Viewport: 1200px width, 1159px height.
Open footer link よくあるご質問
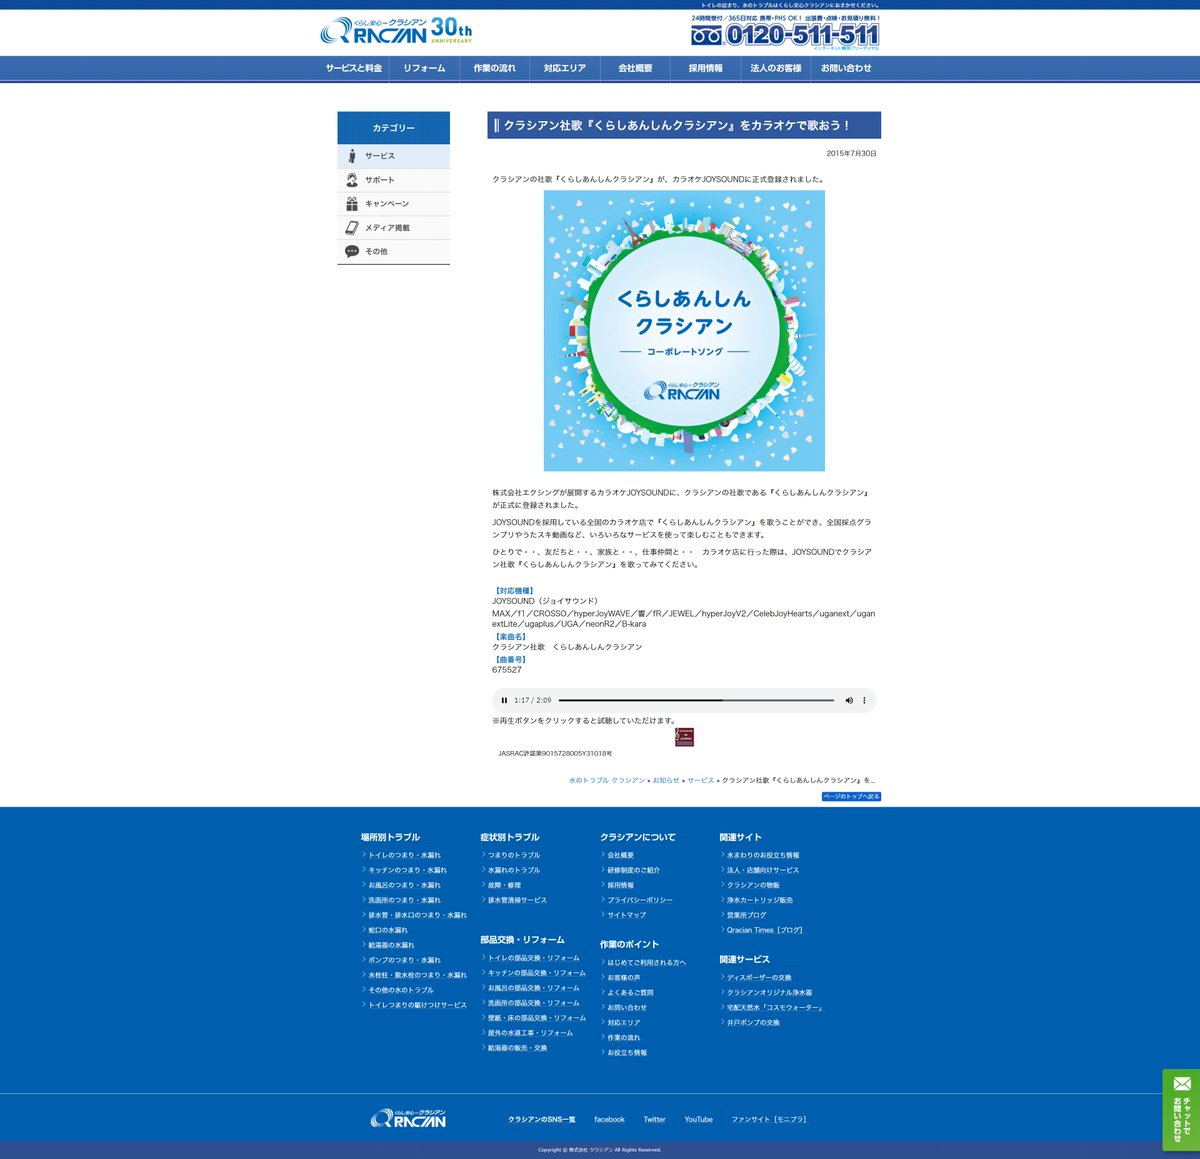[630, 993]
